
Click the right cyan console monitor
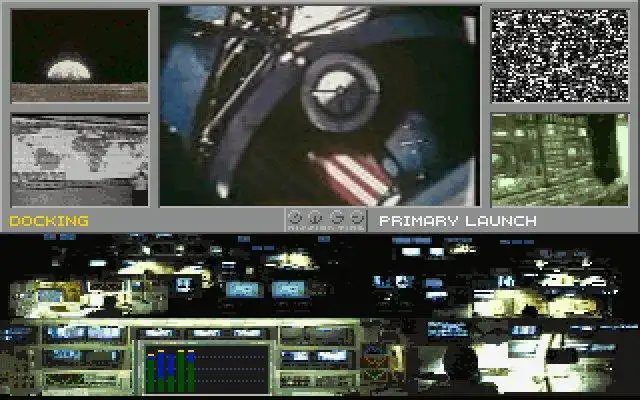click(289, 289)
